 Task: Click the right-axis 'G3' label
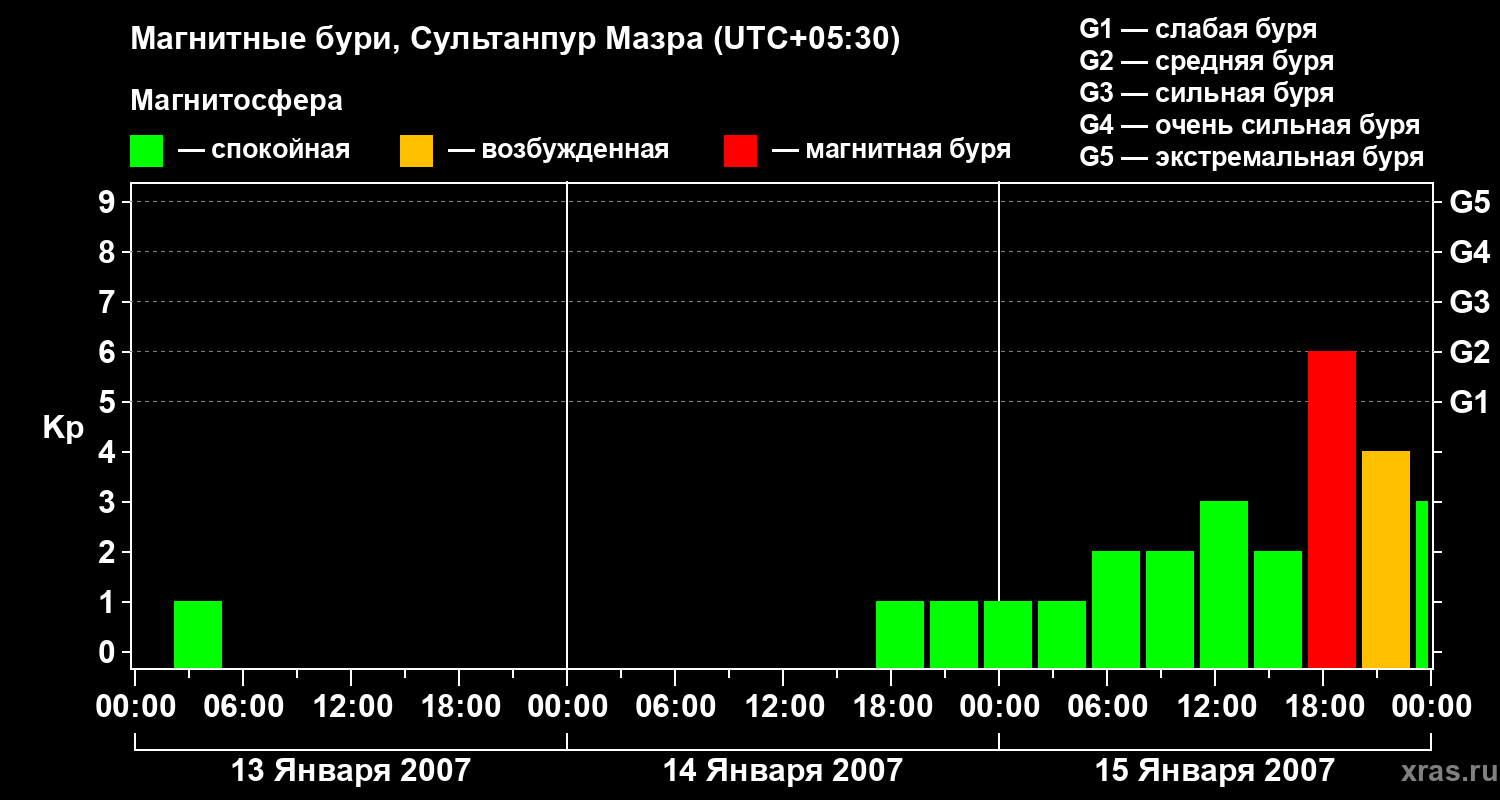1469,303
